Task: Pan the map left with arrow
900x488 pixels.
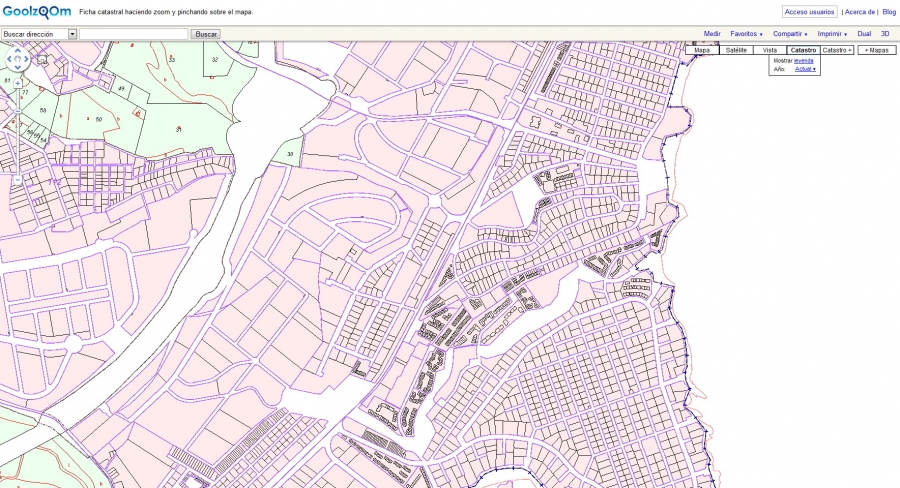Action: coord(9,59)
